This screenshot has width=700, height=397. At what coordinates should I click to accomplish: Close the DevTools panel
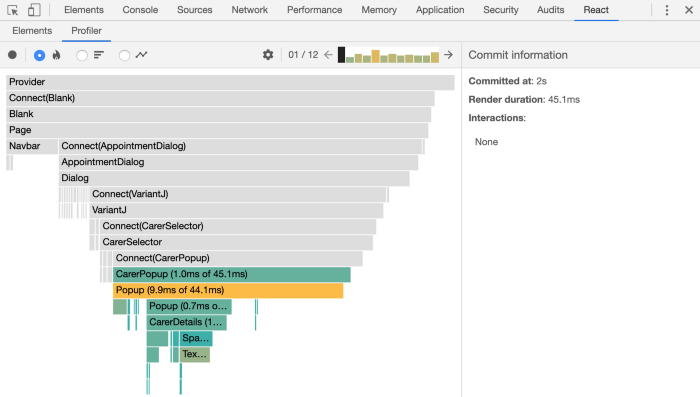point(689,10)
